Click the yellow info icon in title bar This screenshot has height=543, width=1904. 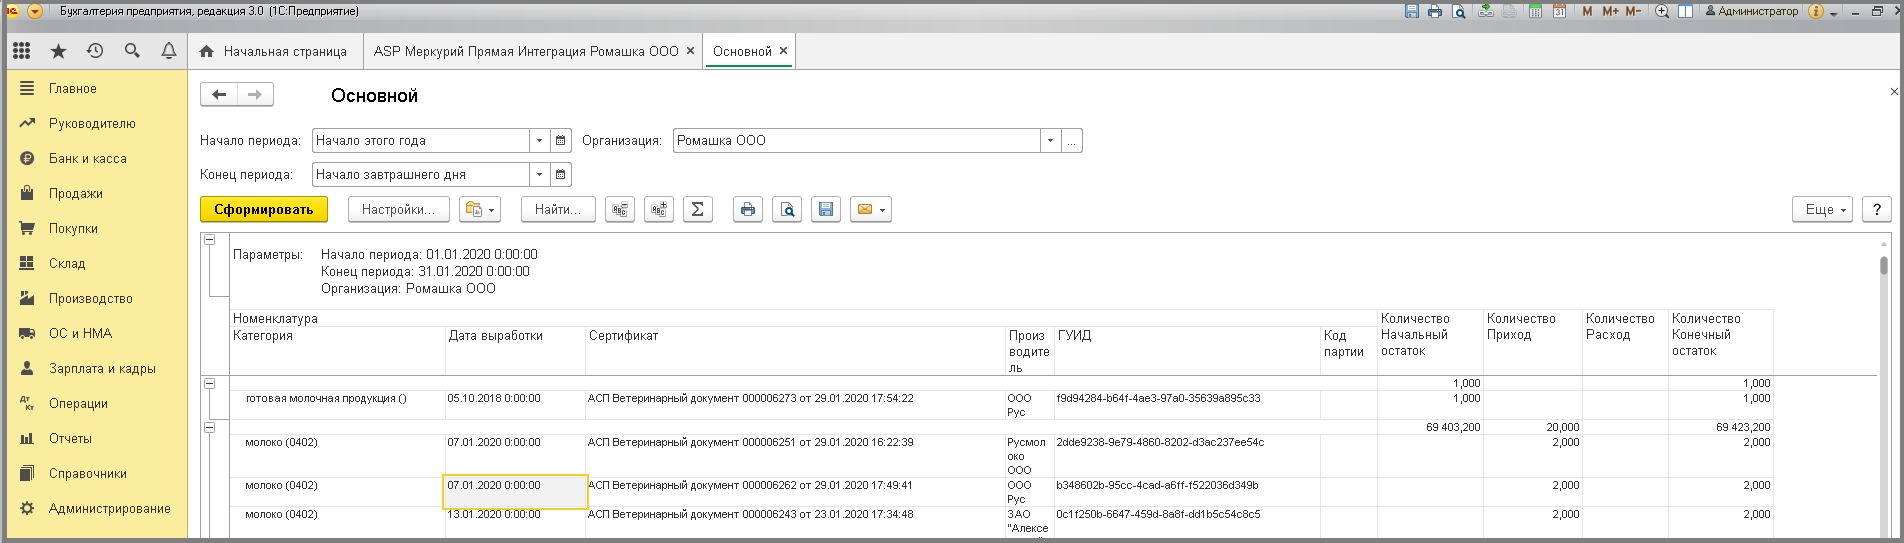(x=1816, y=11)
